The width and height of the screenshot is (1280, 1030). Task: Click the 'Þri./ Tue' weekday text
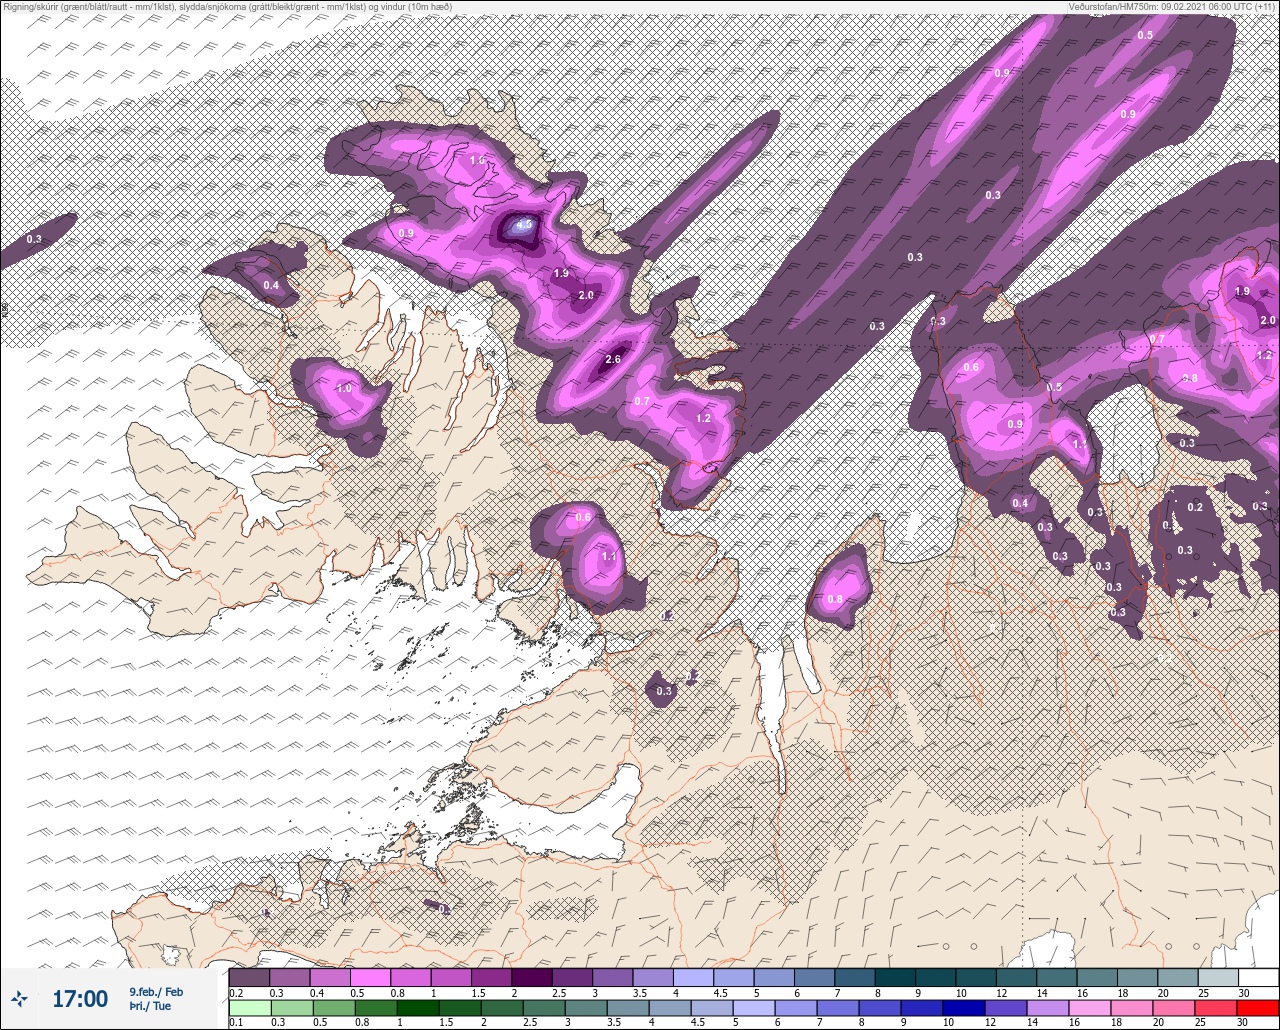pos(149,1006)
